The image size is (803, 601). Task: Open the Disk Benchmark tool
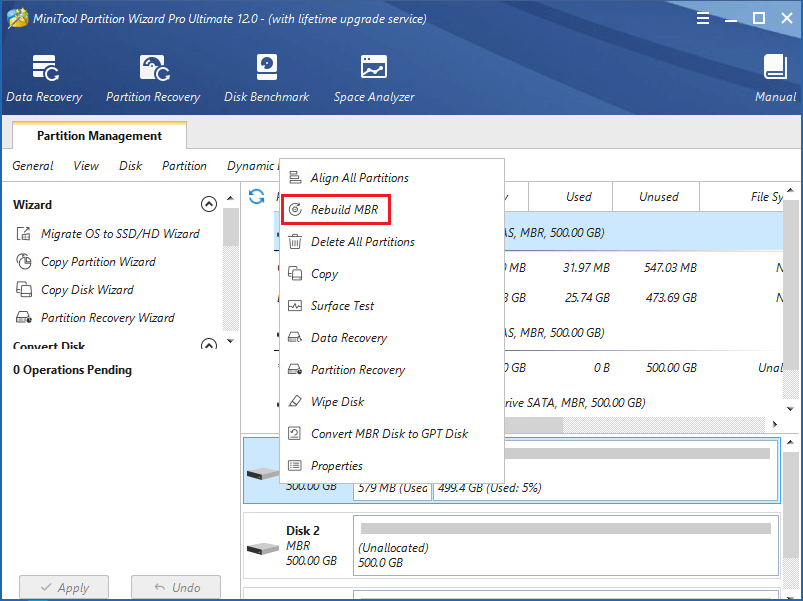(x=266, y=78)
